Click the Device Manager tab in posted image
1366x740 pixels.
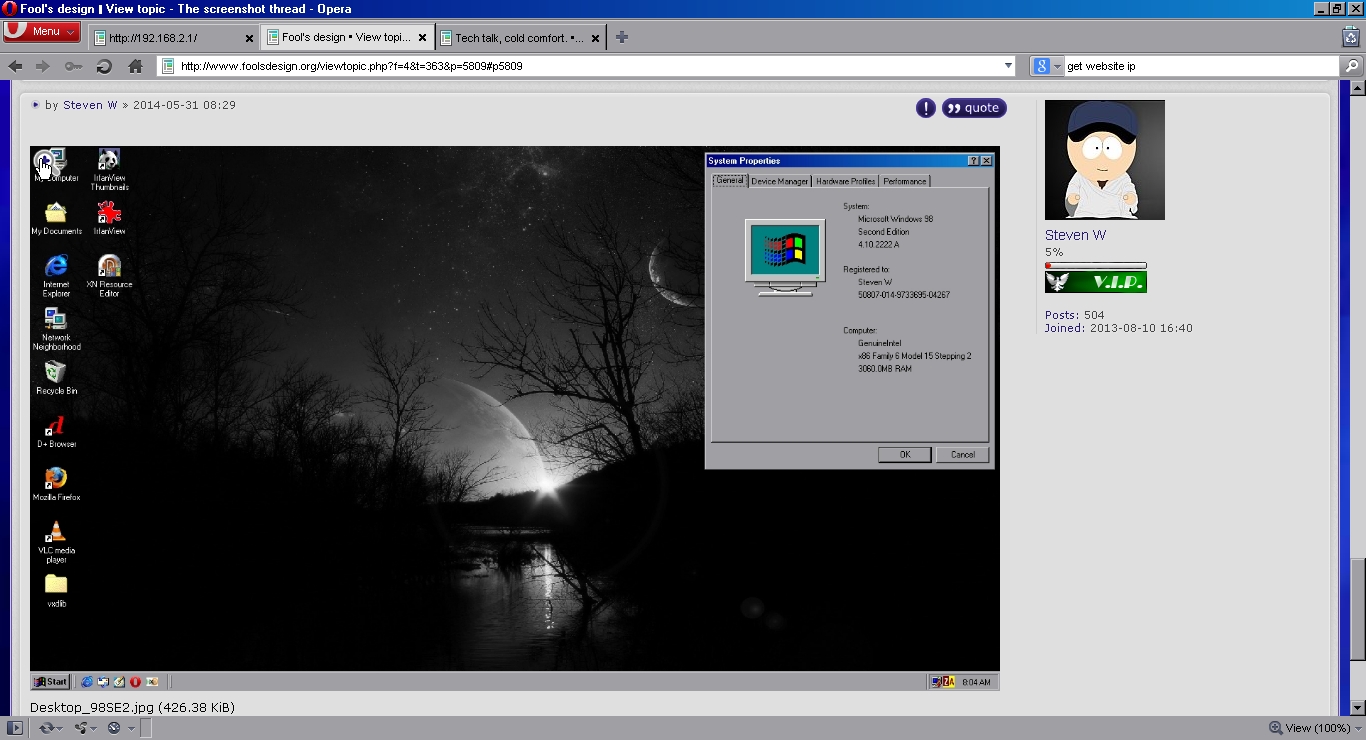click(x=780, y=181)
